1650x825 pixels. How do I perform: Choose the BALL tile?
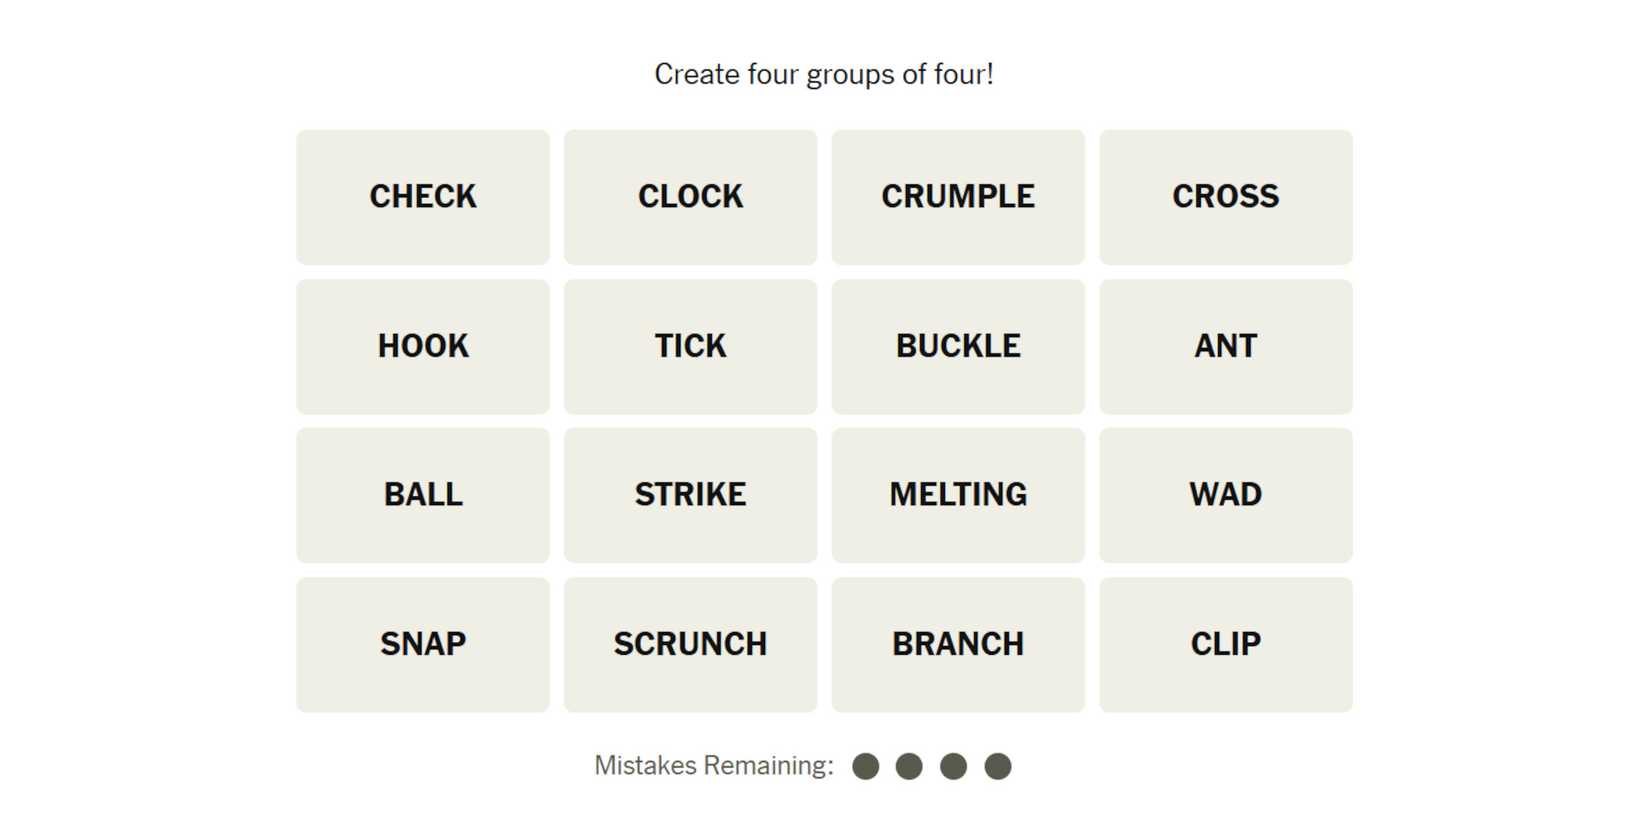pos(422,495)
